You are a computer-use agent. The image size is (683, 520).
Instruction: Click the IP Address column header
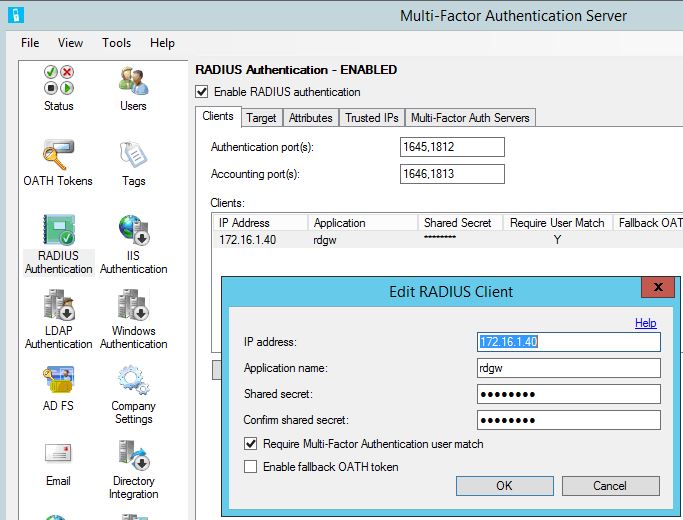tap(260, 223)
